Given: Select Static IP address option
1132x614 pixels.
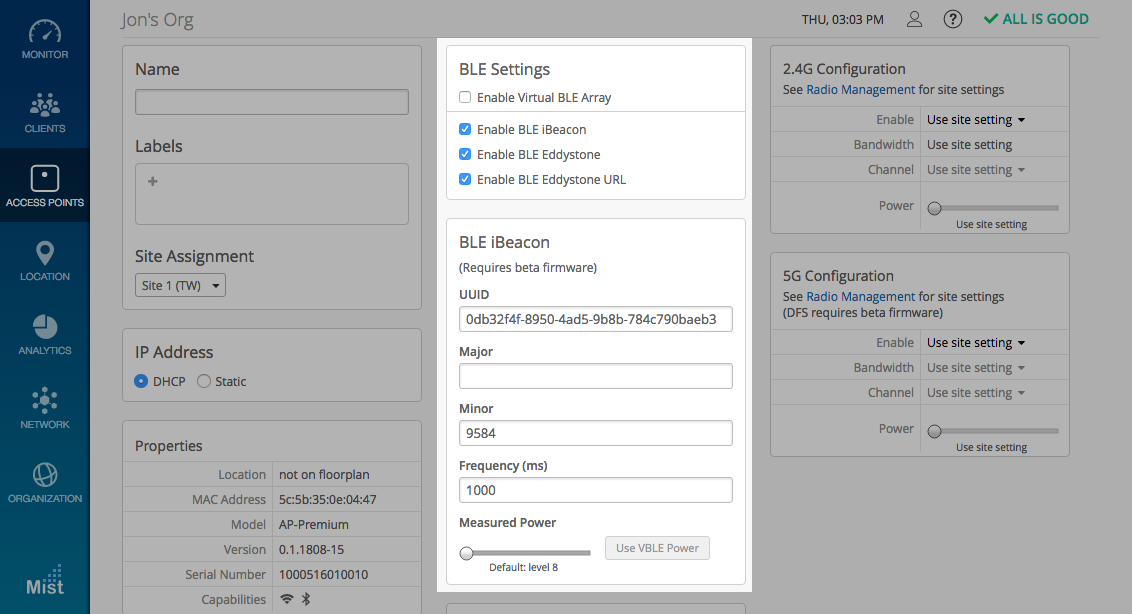Looking at the screenshot, I should point(204,381).
